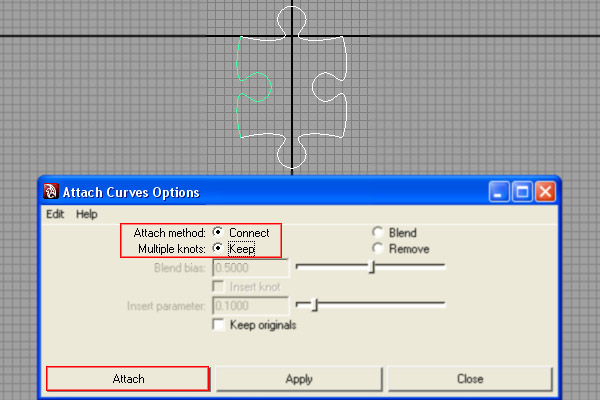Select the Blend attach method

pos(377,232)
